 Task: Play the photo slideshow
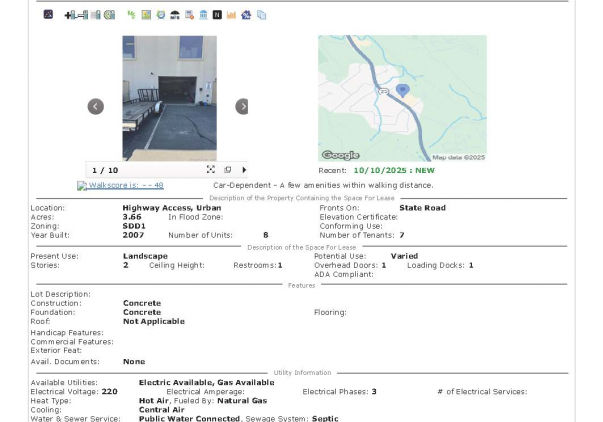(x=243, y=170)
